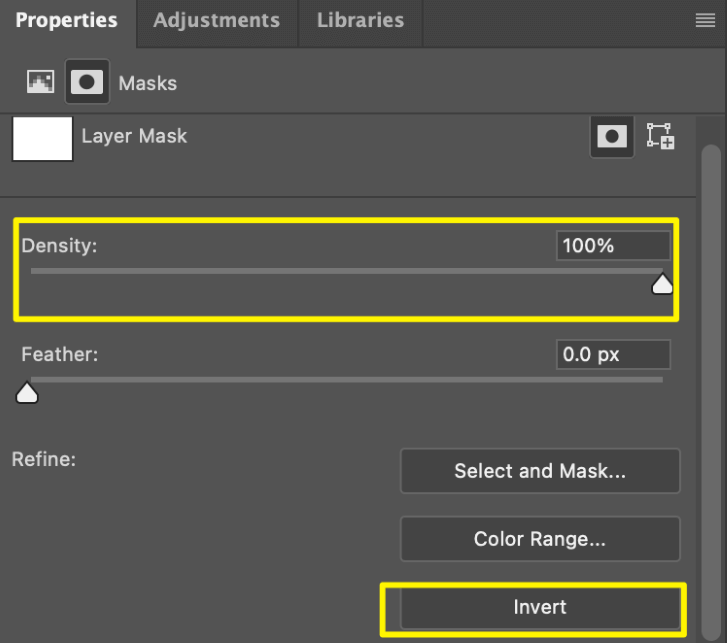Click the Layer Mask label text
Screen dimensions: 727x643
tap(134, 136)
